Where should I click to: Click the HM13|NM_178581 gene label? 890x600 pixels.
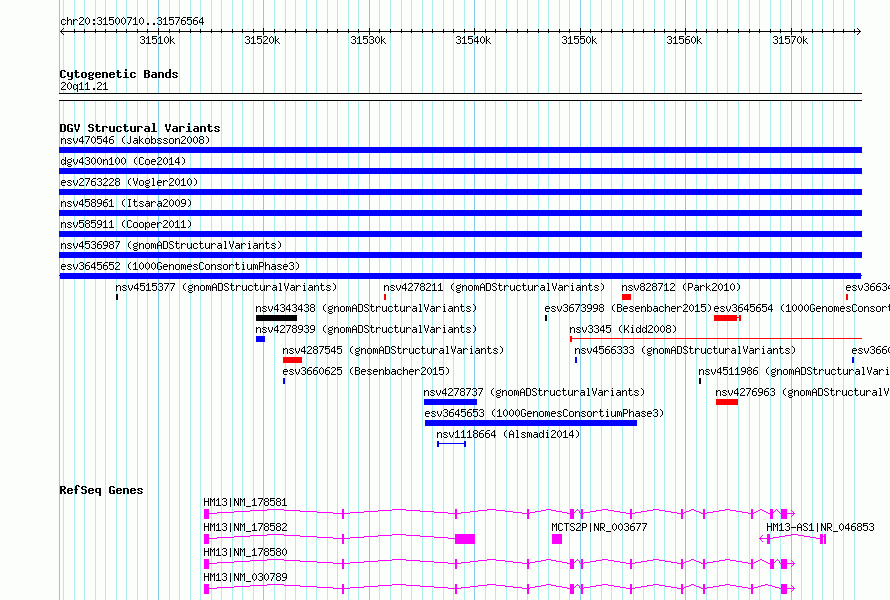coord(245,502)
